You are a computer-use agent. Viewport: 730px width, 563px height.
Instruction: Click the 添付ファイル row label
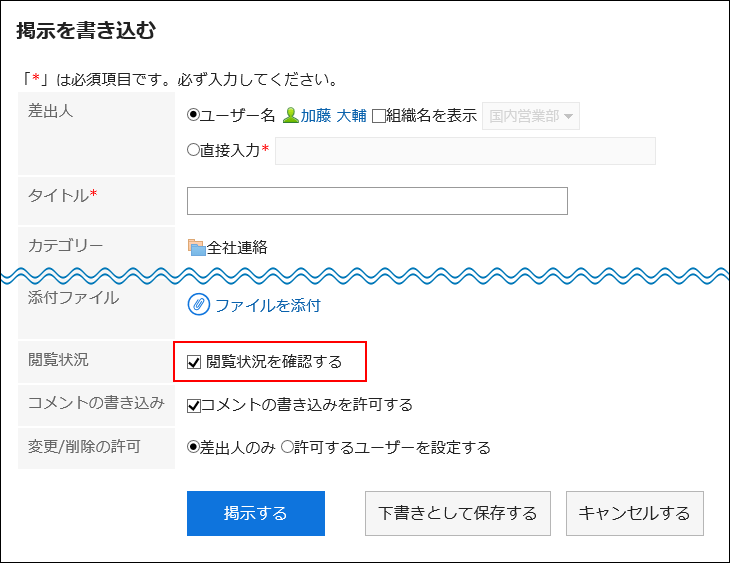73,298
